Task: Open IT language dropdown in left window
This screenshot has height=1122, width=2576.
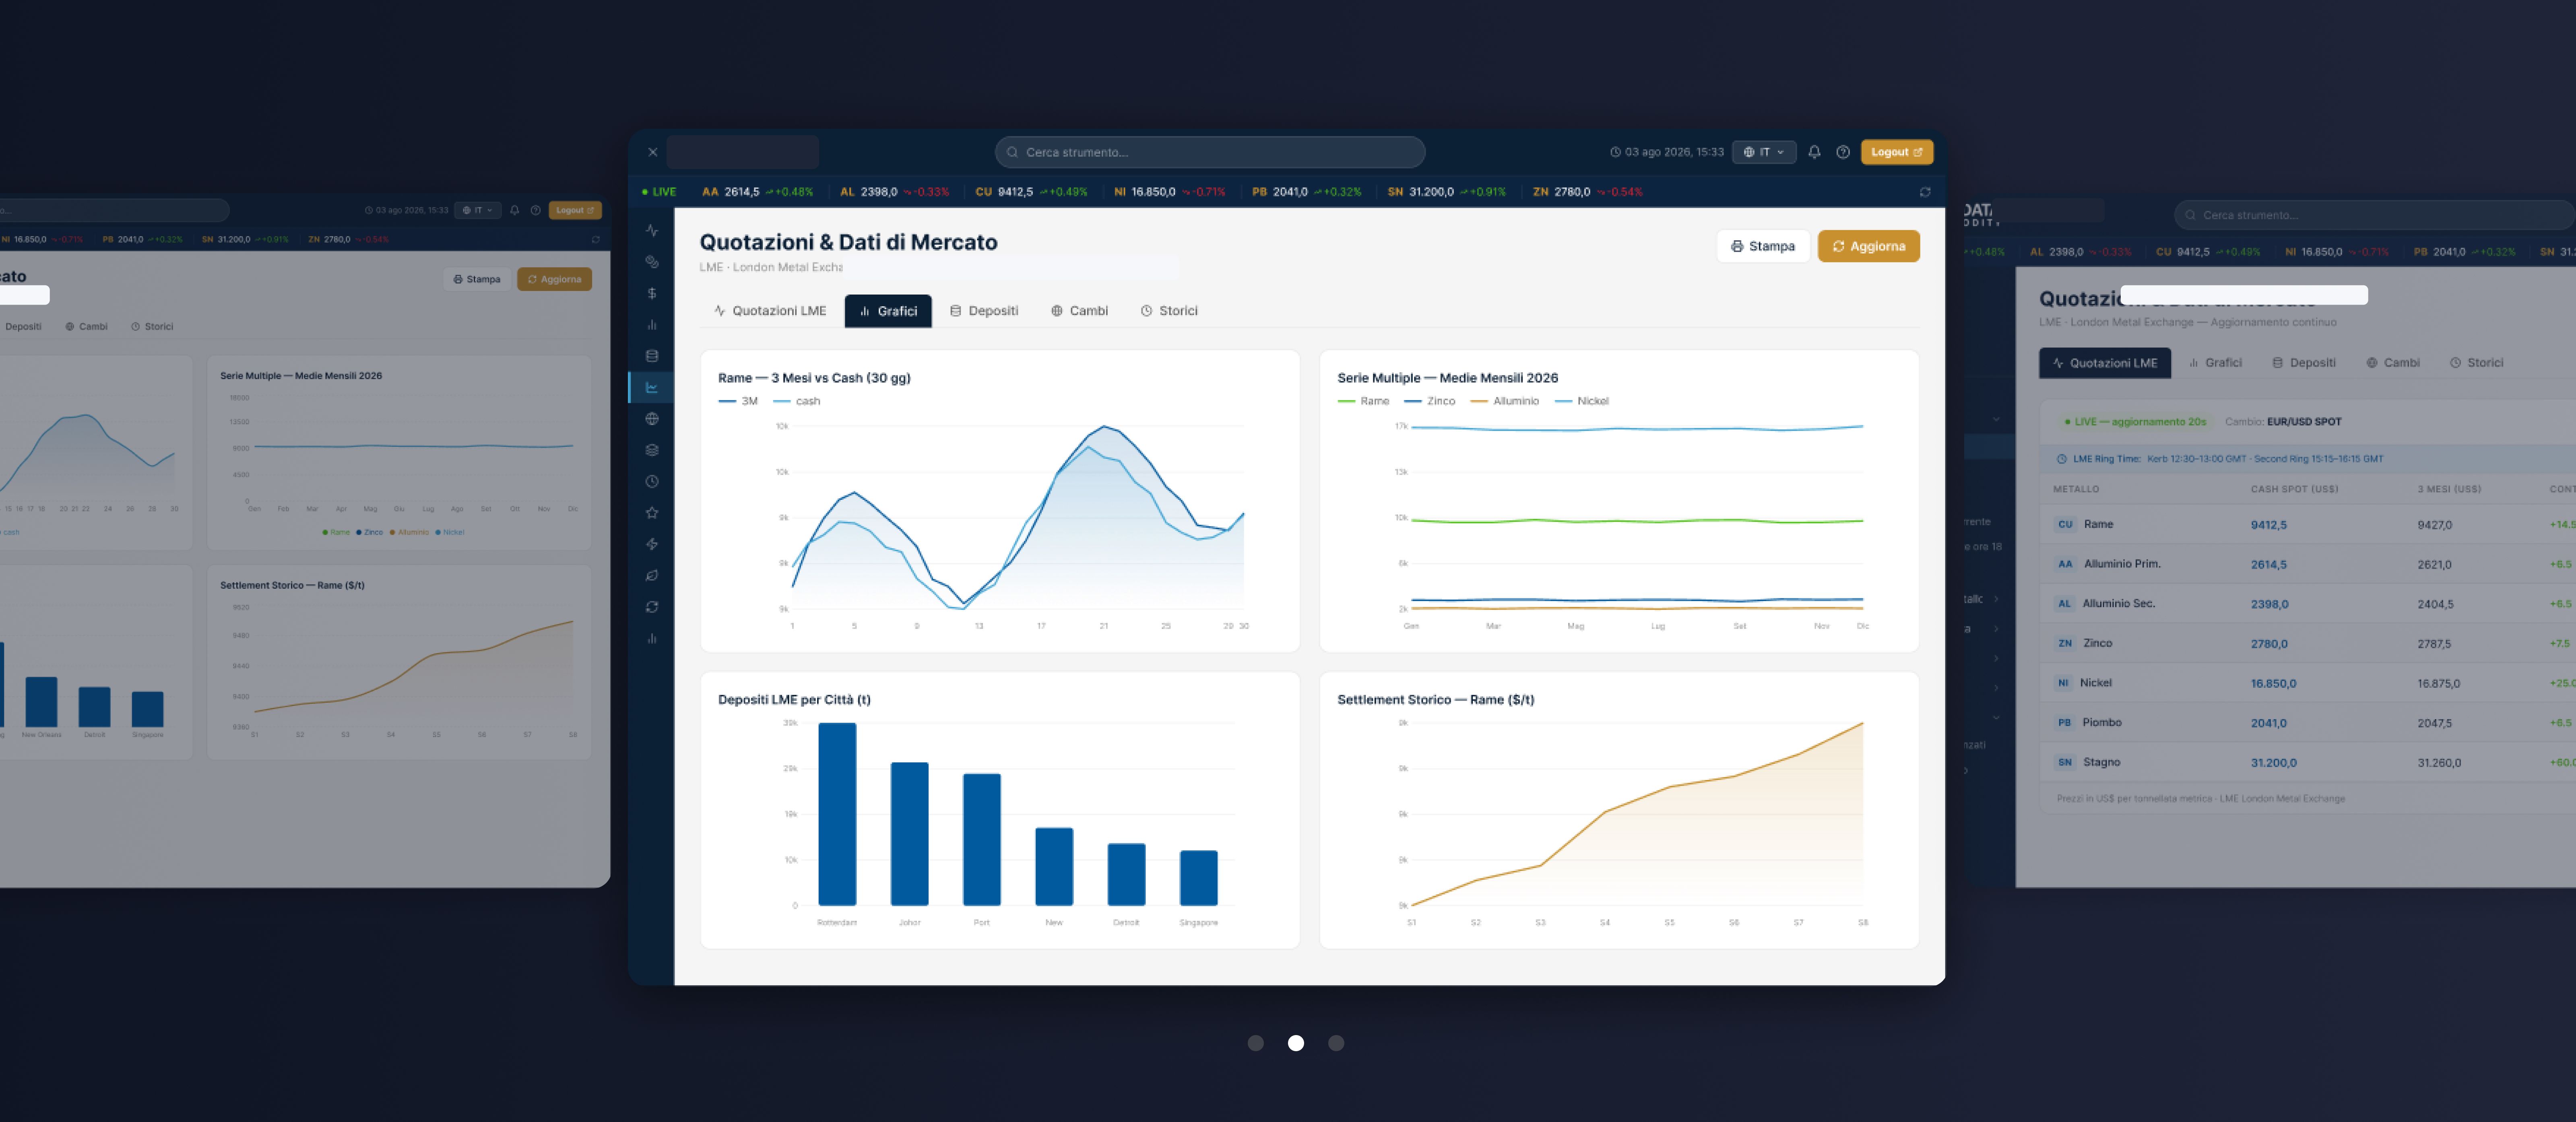Action: coord(478,210)
